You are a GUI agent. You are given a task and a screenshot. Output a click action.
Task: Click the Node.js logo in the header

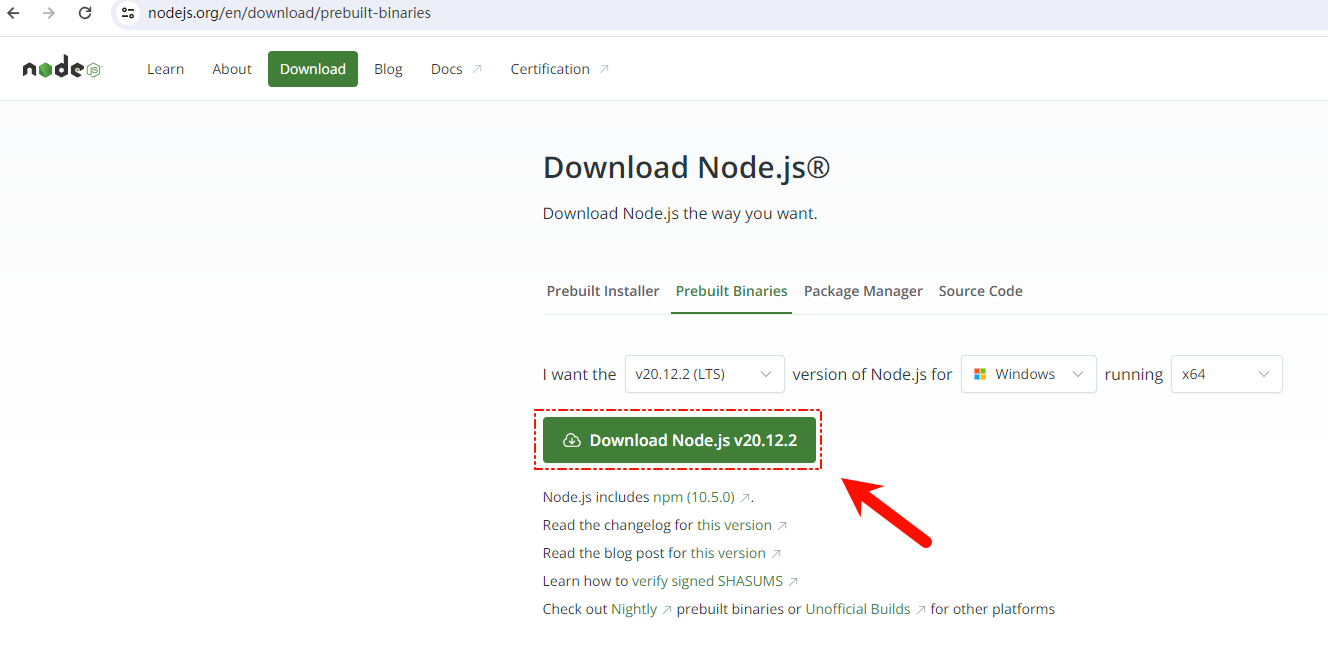[x=62, y=68]
